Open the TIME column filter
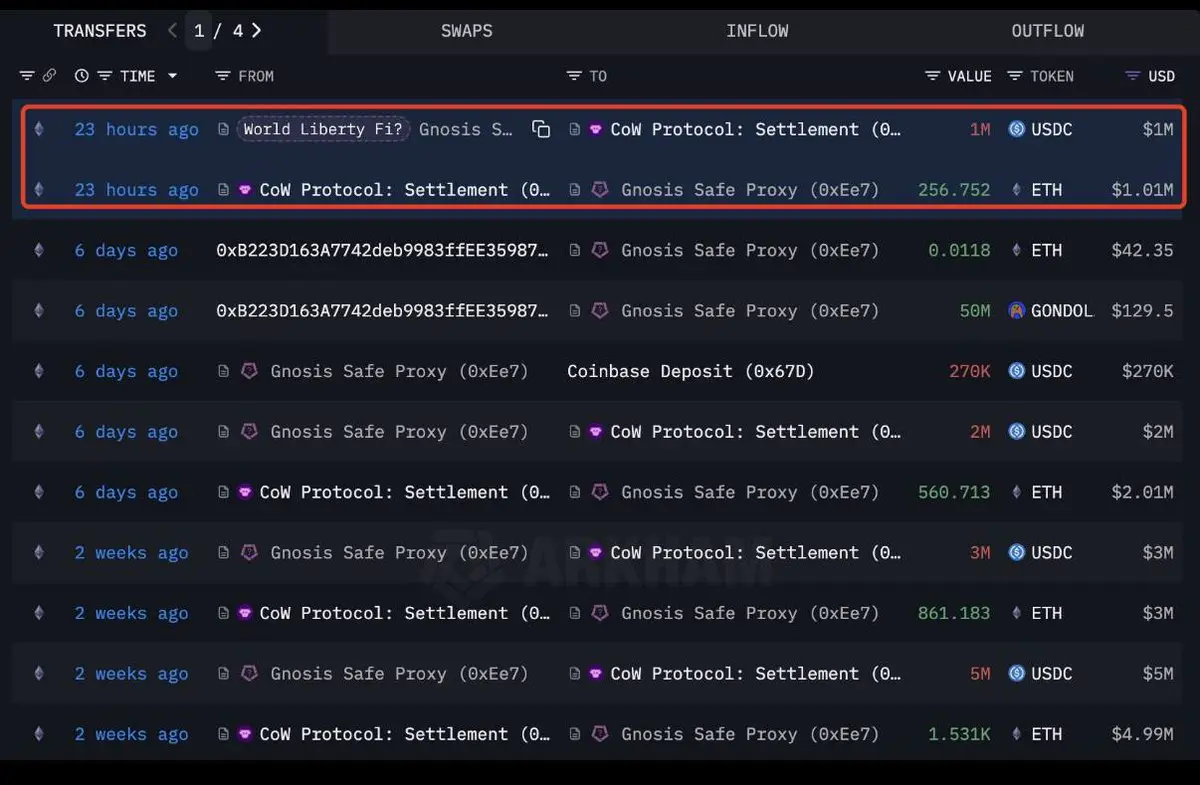Viewport: 1200px width, 785px height. click(x=104, y=76)
